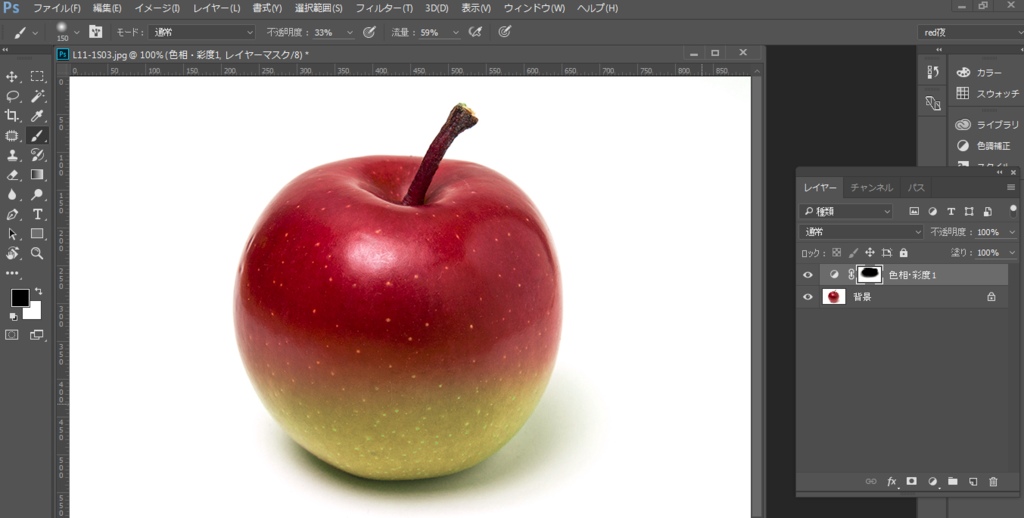This screenshot has width=1024, height=518.
Task: Toggle lock image pixels
Action: click(853, 253)
